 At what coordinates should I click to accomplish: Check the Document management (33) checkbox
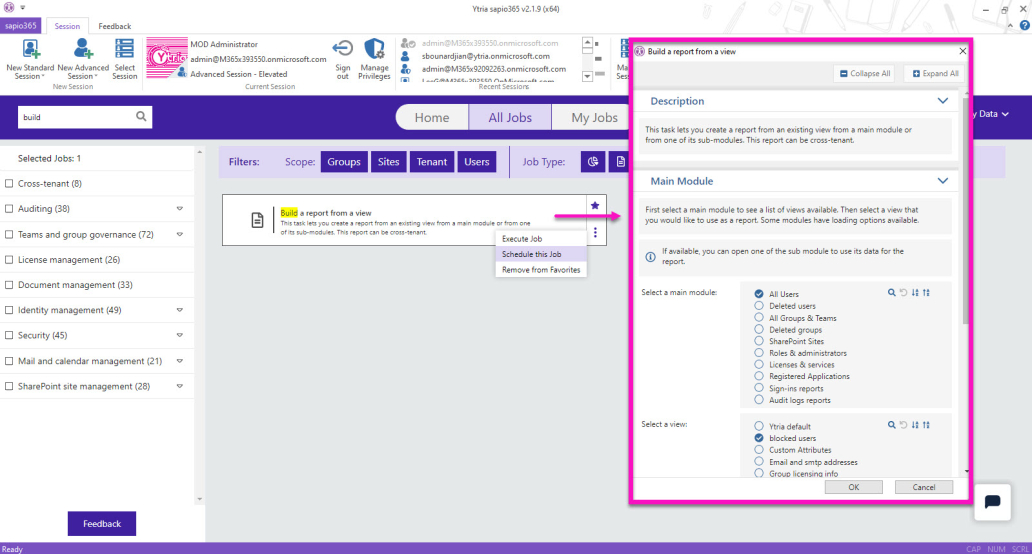pyautogui.click(x=9, y=285)
